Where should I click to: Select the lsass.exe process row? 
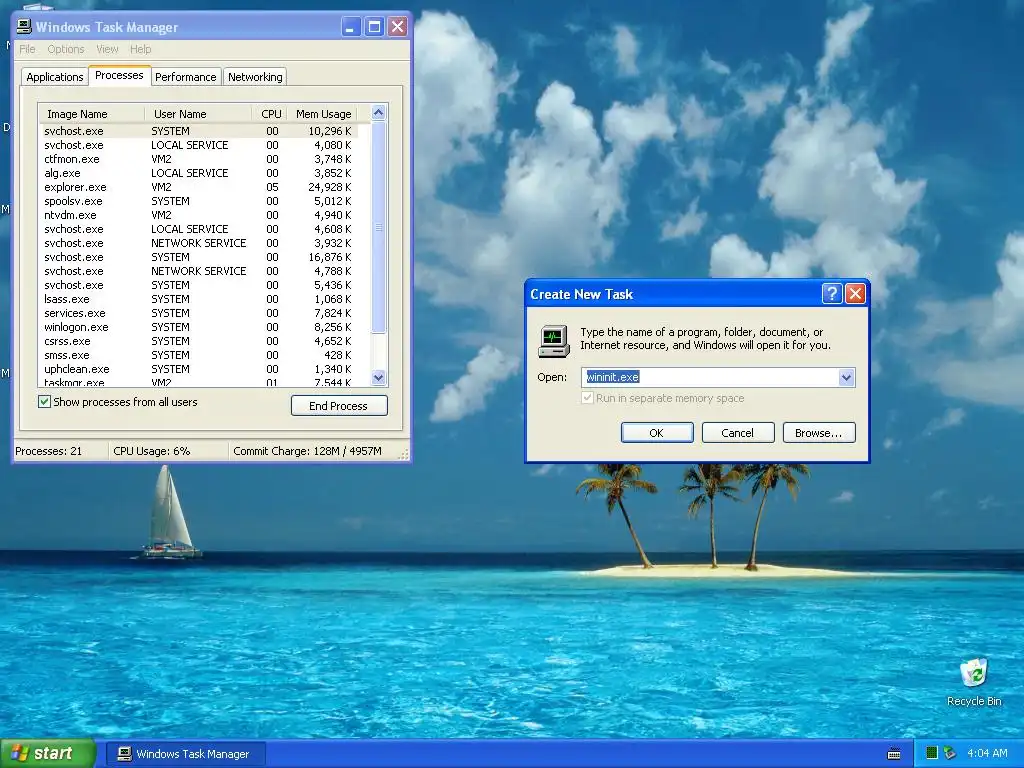tap(199, 299)
